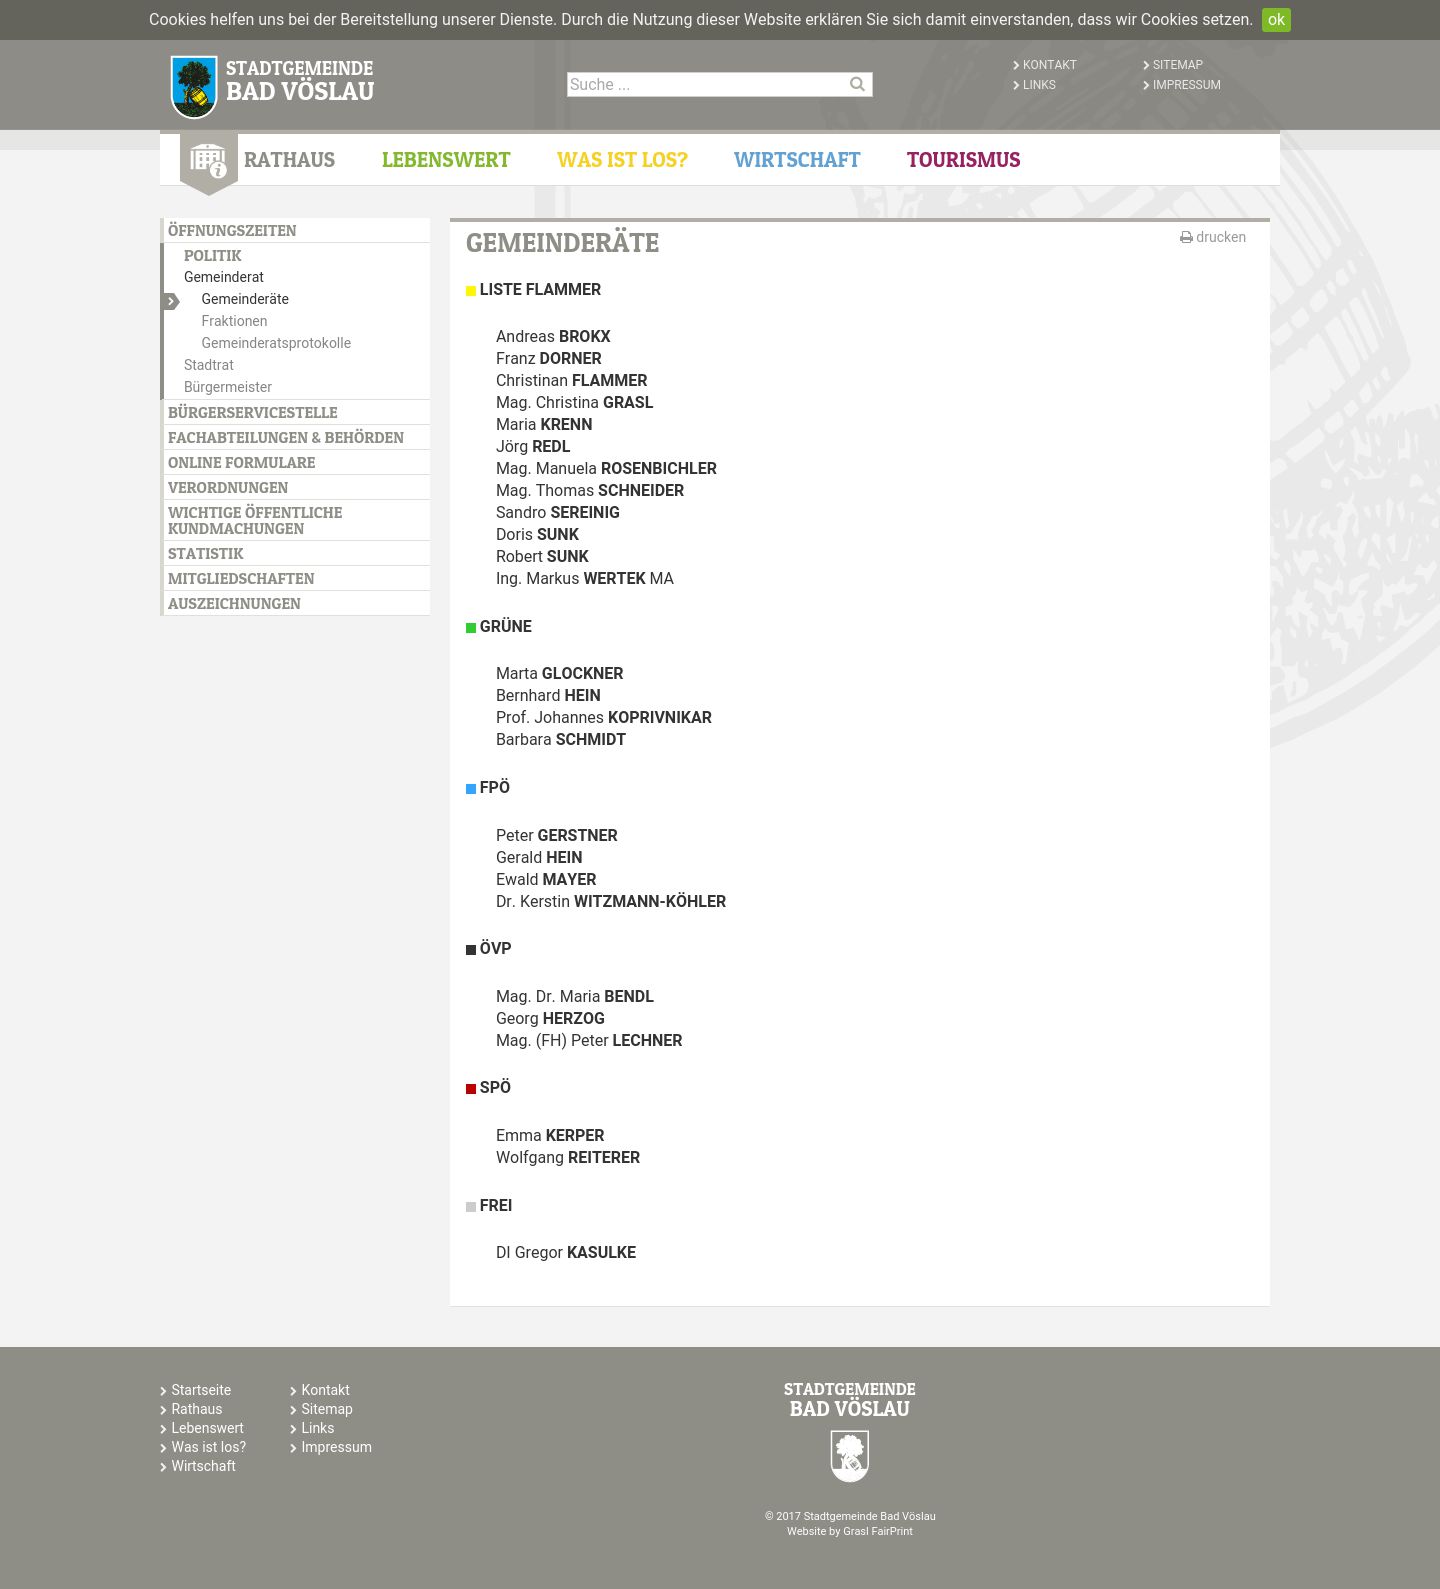1440x1589 pixels.
Task: Click name Prof. Johannes KOPRIVNIKAR
Action: pyautogui.click(x=604, y=718)
